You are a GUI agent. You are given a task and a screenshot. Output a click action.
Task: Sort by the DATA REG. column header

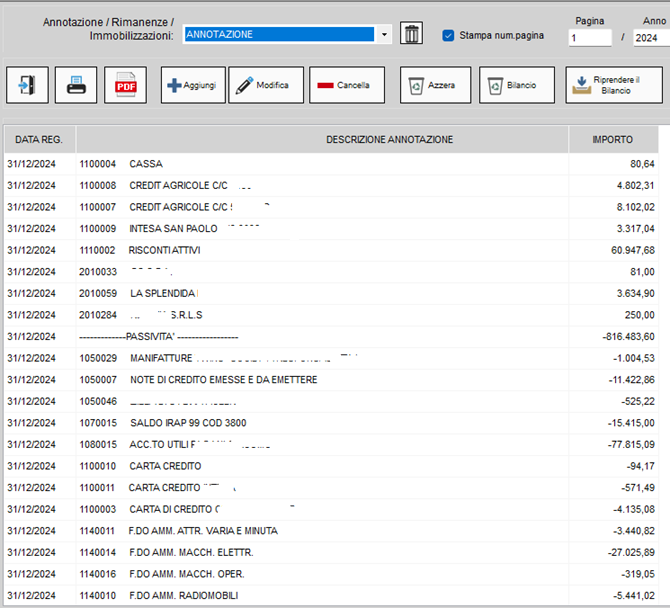point(39,139)
